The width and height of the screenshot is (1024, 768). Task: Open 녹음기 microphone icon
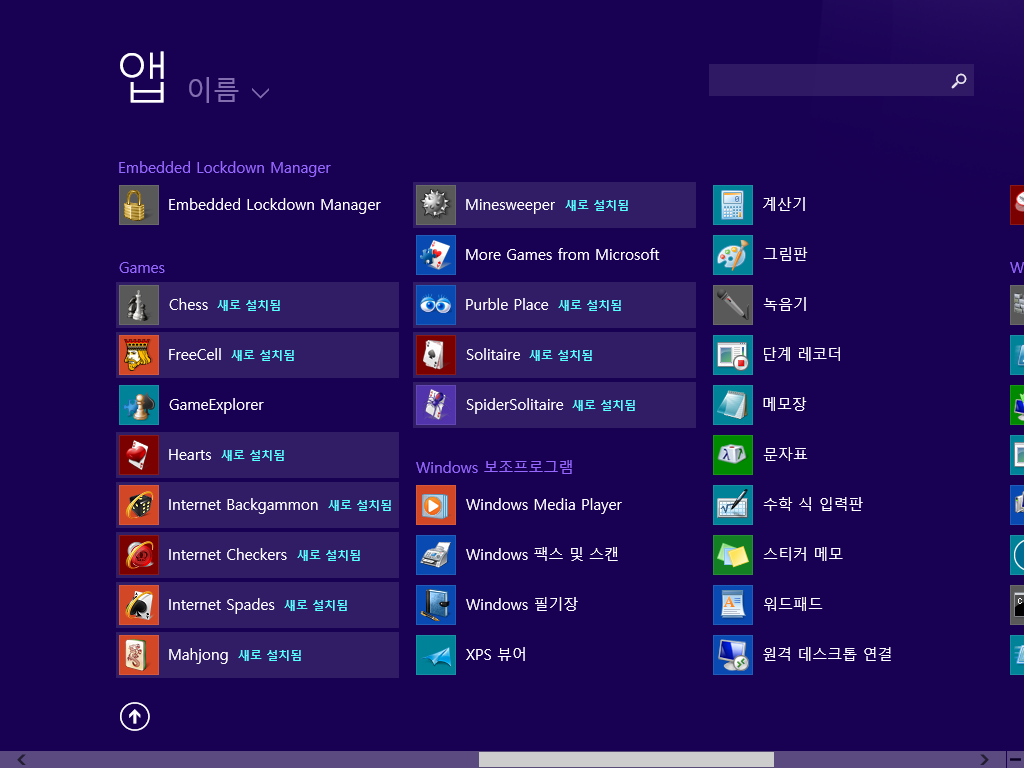pos(733,305)
